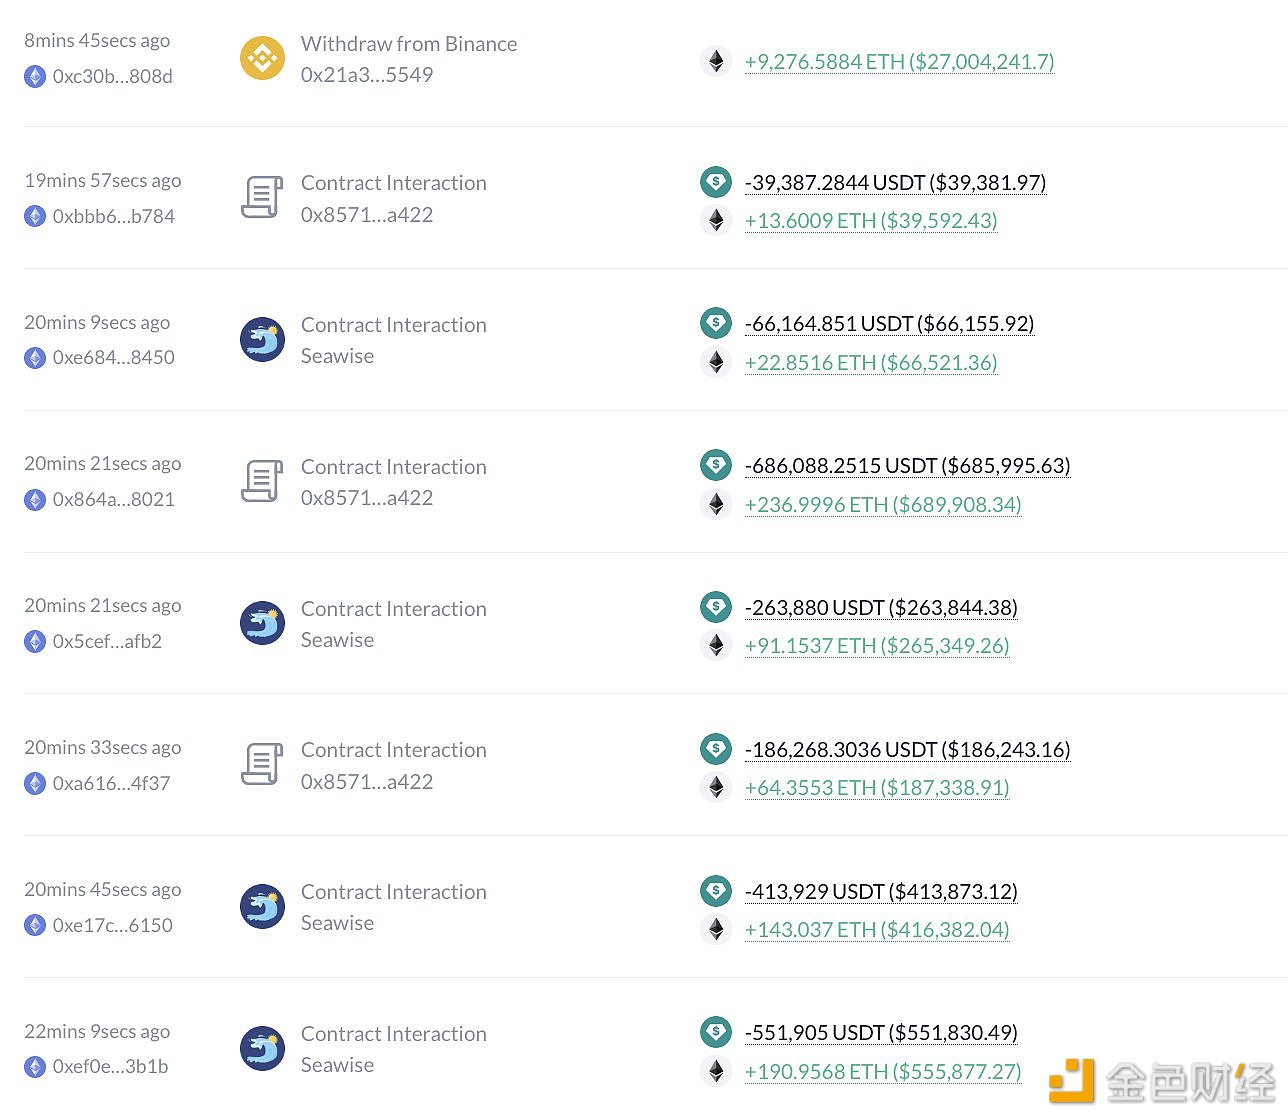1288x1116 pixels.
Task: Click USDT token icon beside -66,164.851 USDT
Action: click(x=716, y=323)
